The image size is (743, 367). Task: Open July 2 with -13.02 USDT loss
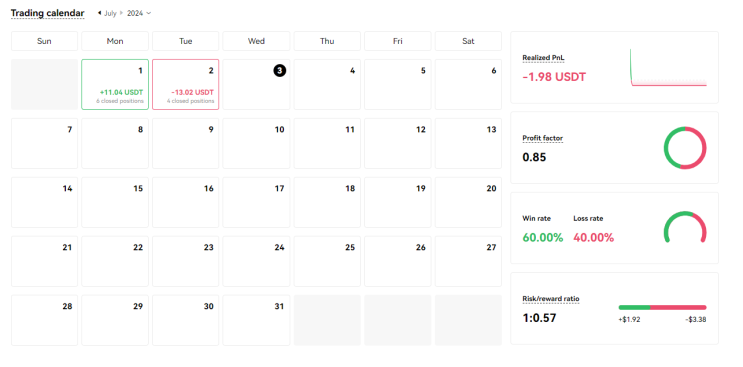point(186,84)
